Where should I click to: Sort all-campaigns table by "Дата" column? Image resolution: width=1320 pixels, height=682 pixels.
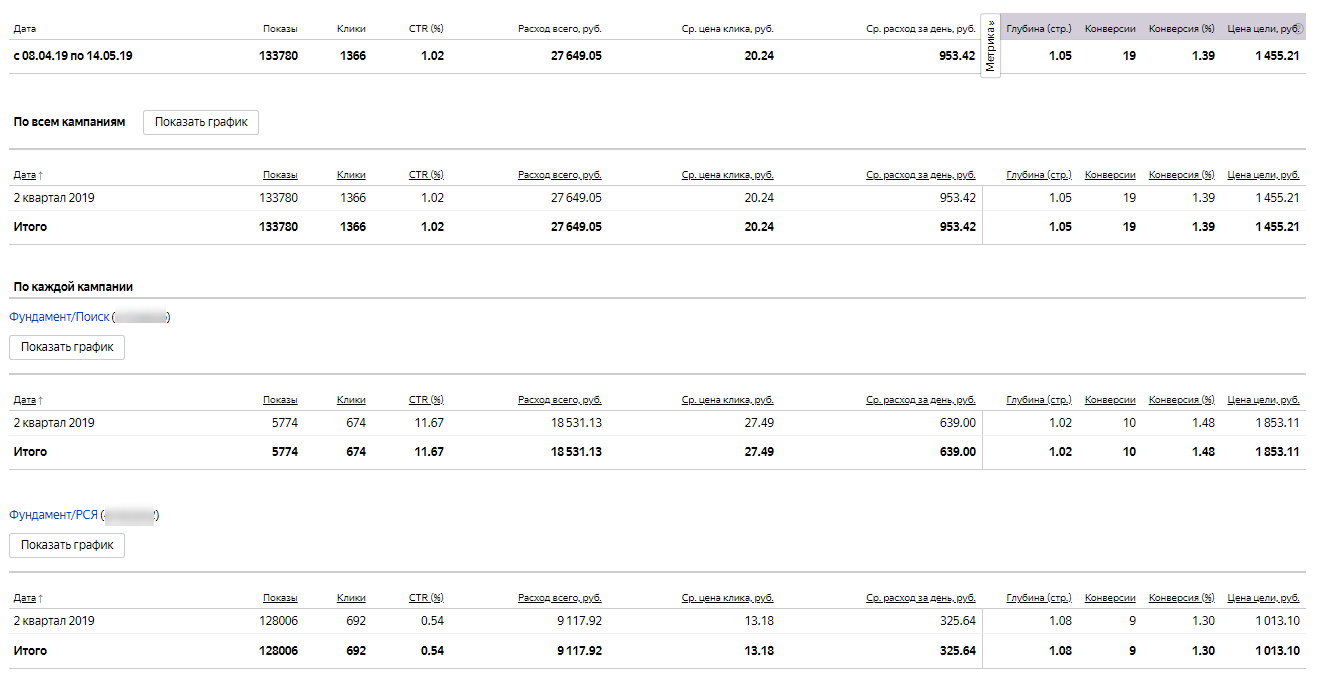(26, 175)
